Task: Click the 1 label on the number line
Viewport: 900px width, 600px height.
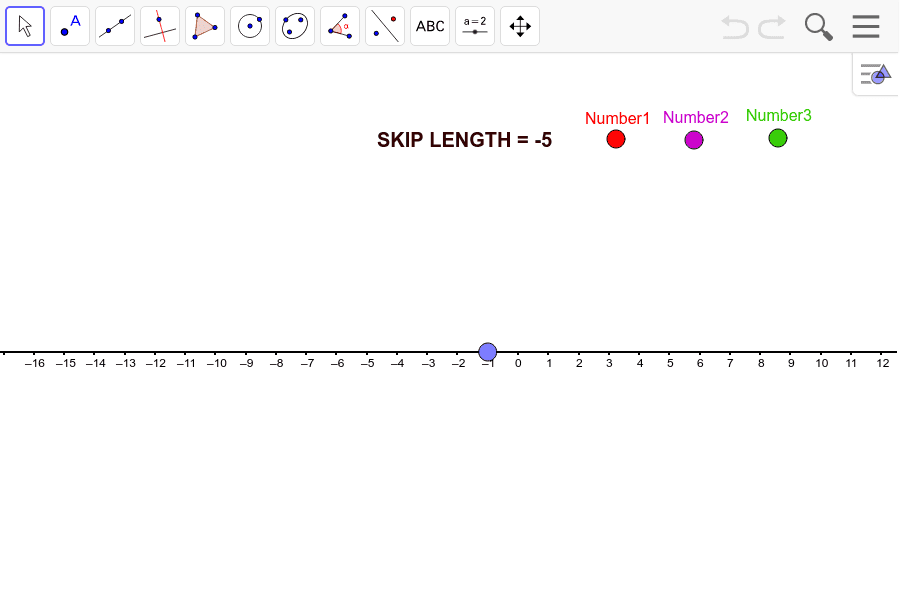Action: coord(549,363)
